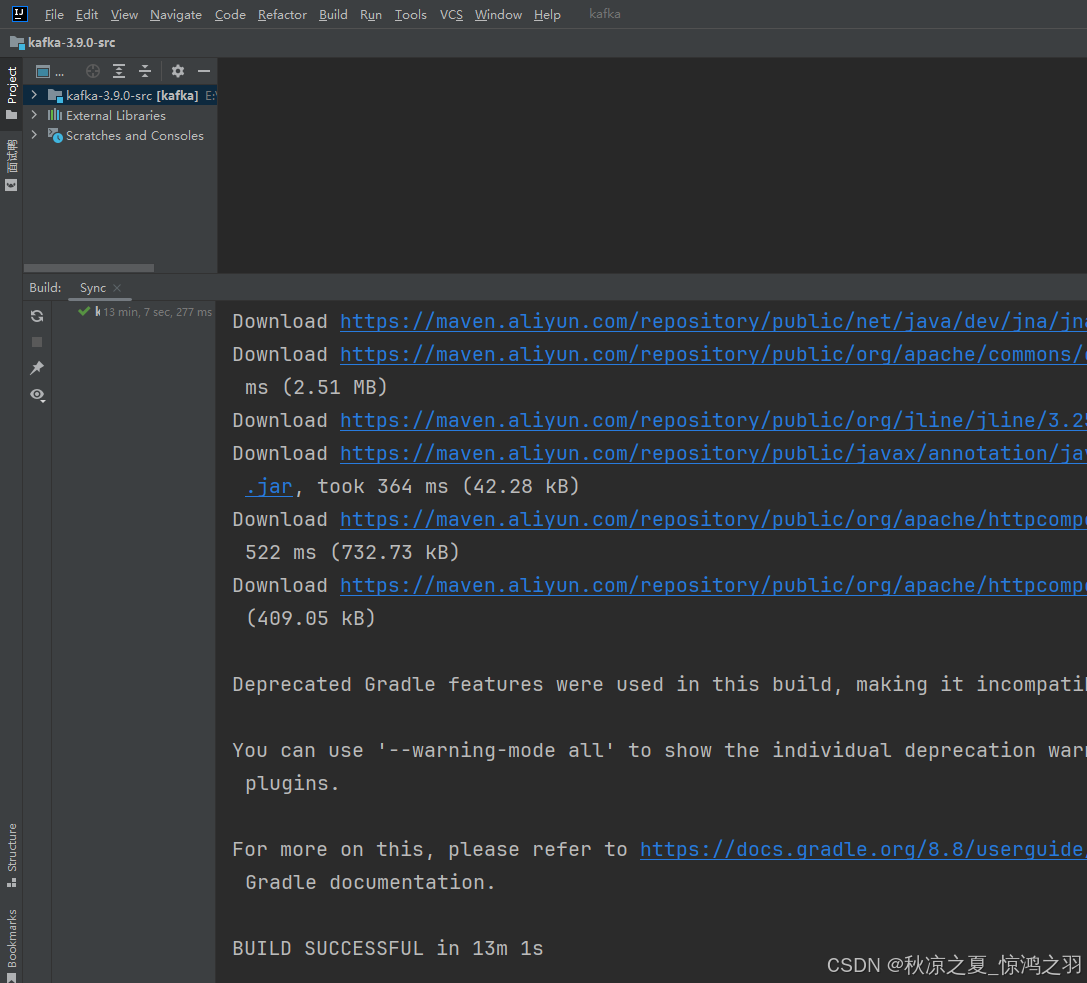Expand the kafka-3.9.0-src project node
This screenshot has height=983, width=1087.
pos(34,95)
